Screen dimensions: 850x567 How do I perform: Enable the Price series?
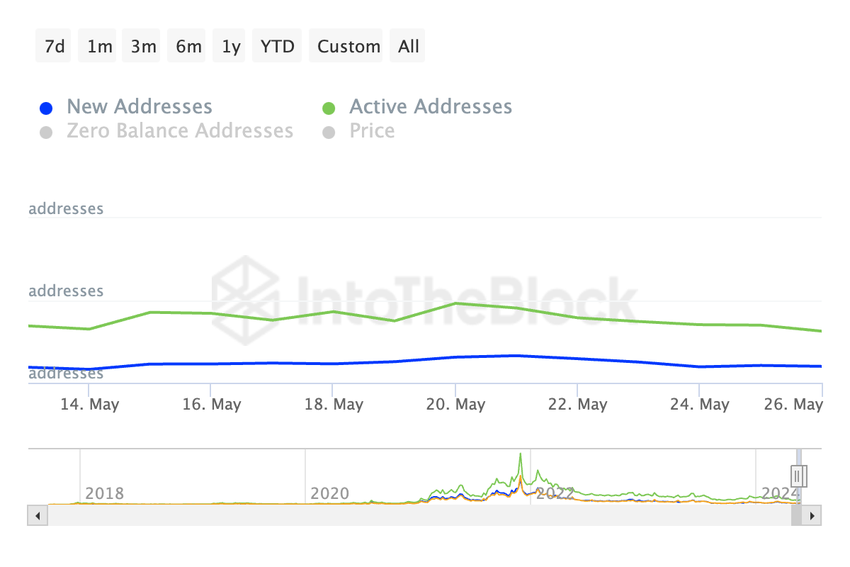(x=372, y=131)
